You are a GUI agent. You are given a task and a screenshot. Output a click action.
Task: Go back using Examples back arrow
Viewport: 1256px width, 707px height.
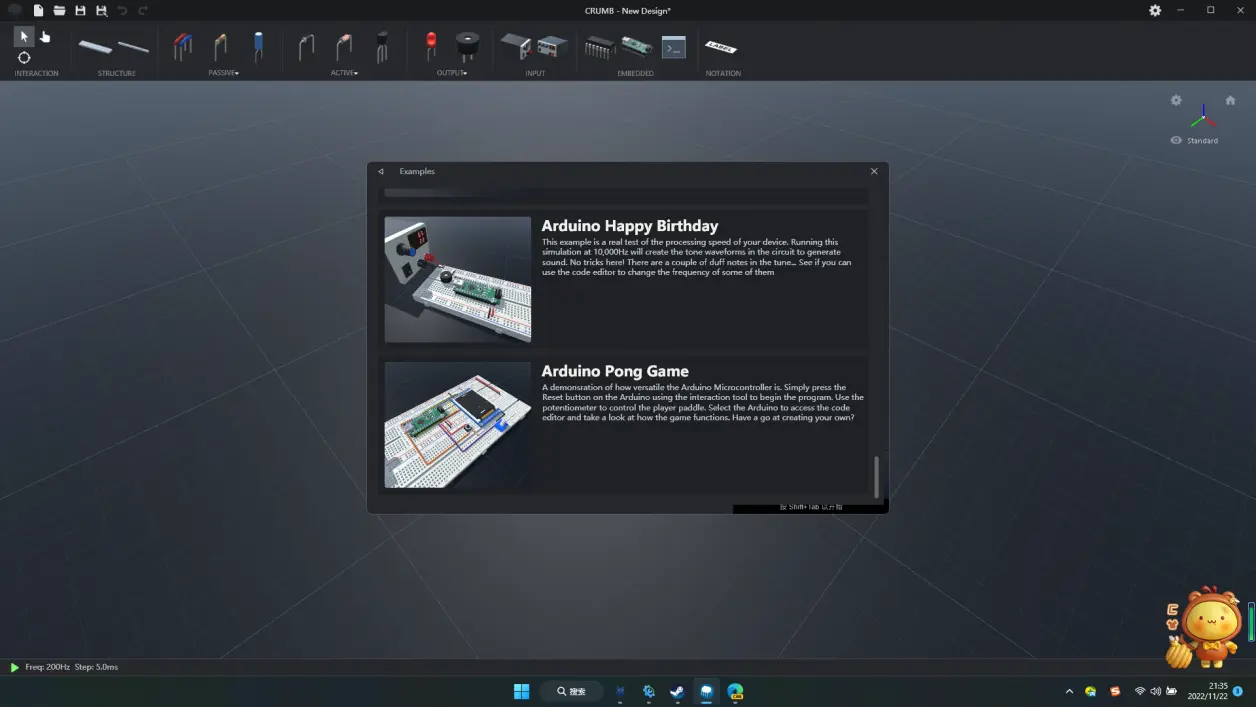[380, 171]
